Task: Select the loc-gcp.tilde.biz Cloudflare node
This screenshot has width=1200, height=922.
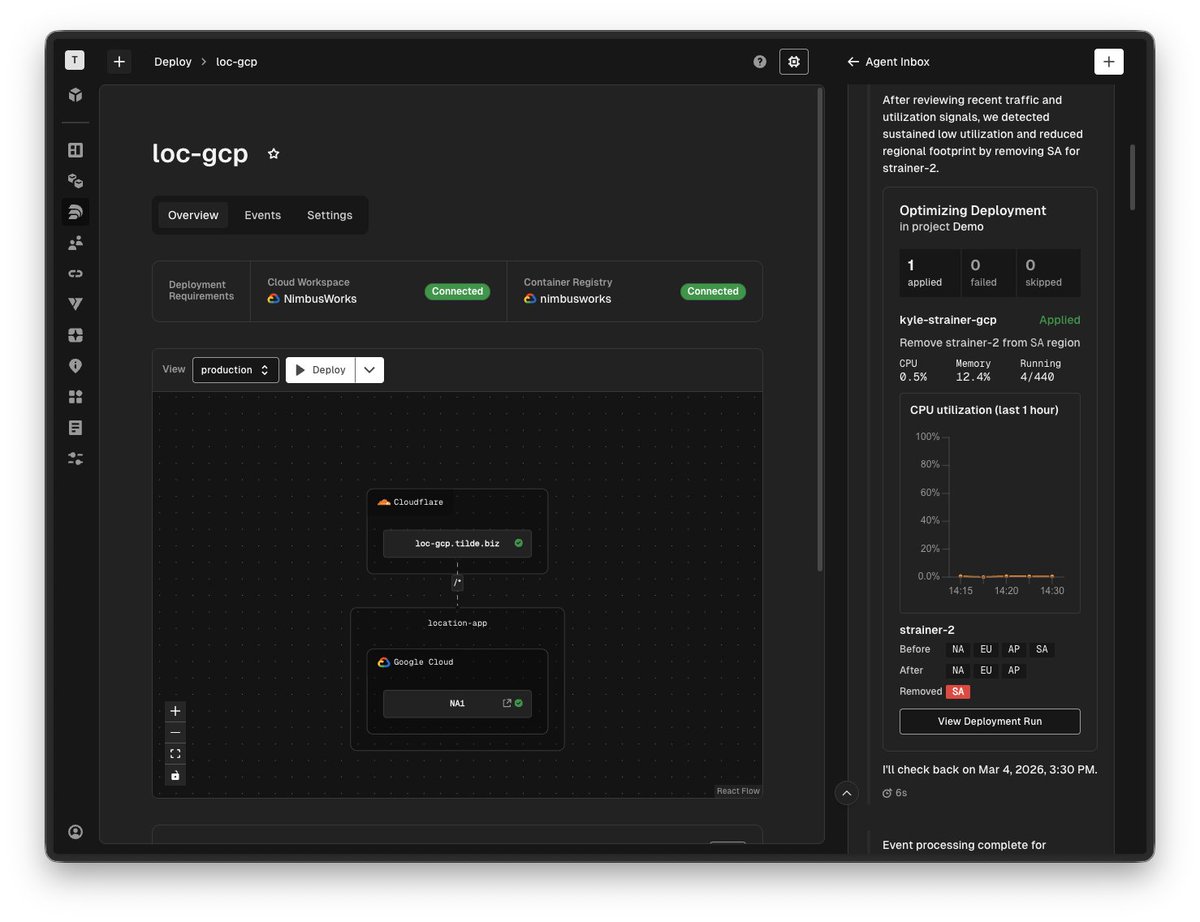Action: click(457, 544)
